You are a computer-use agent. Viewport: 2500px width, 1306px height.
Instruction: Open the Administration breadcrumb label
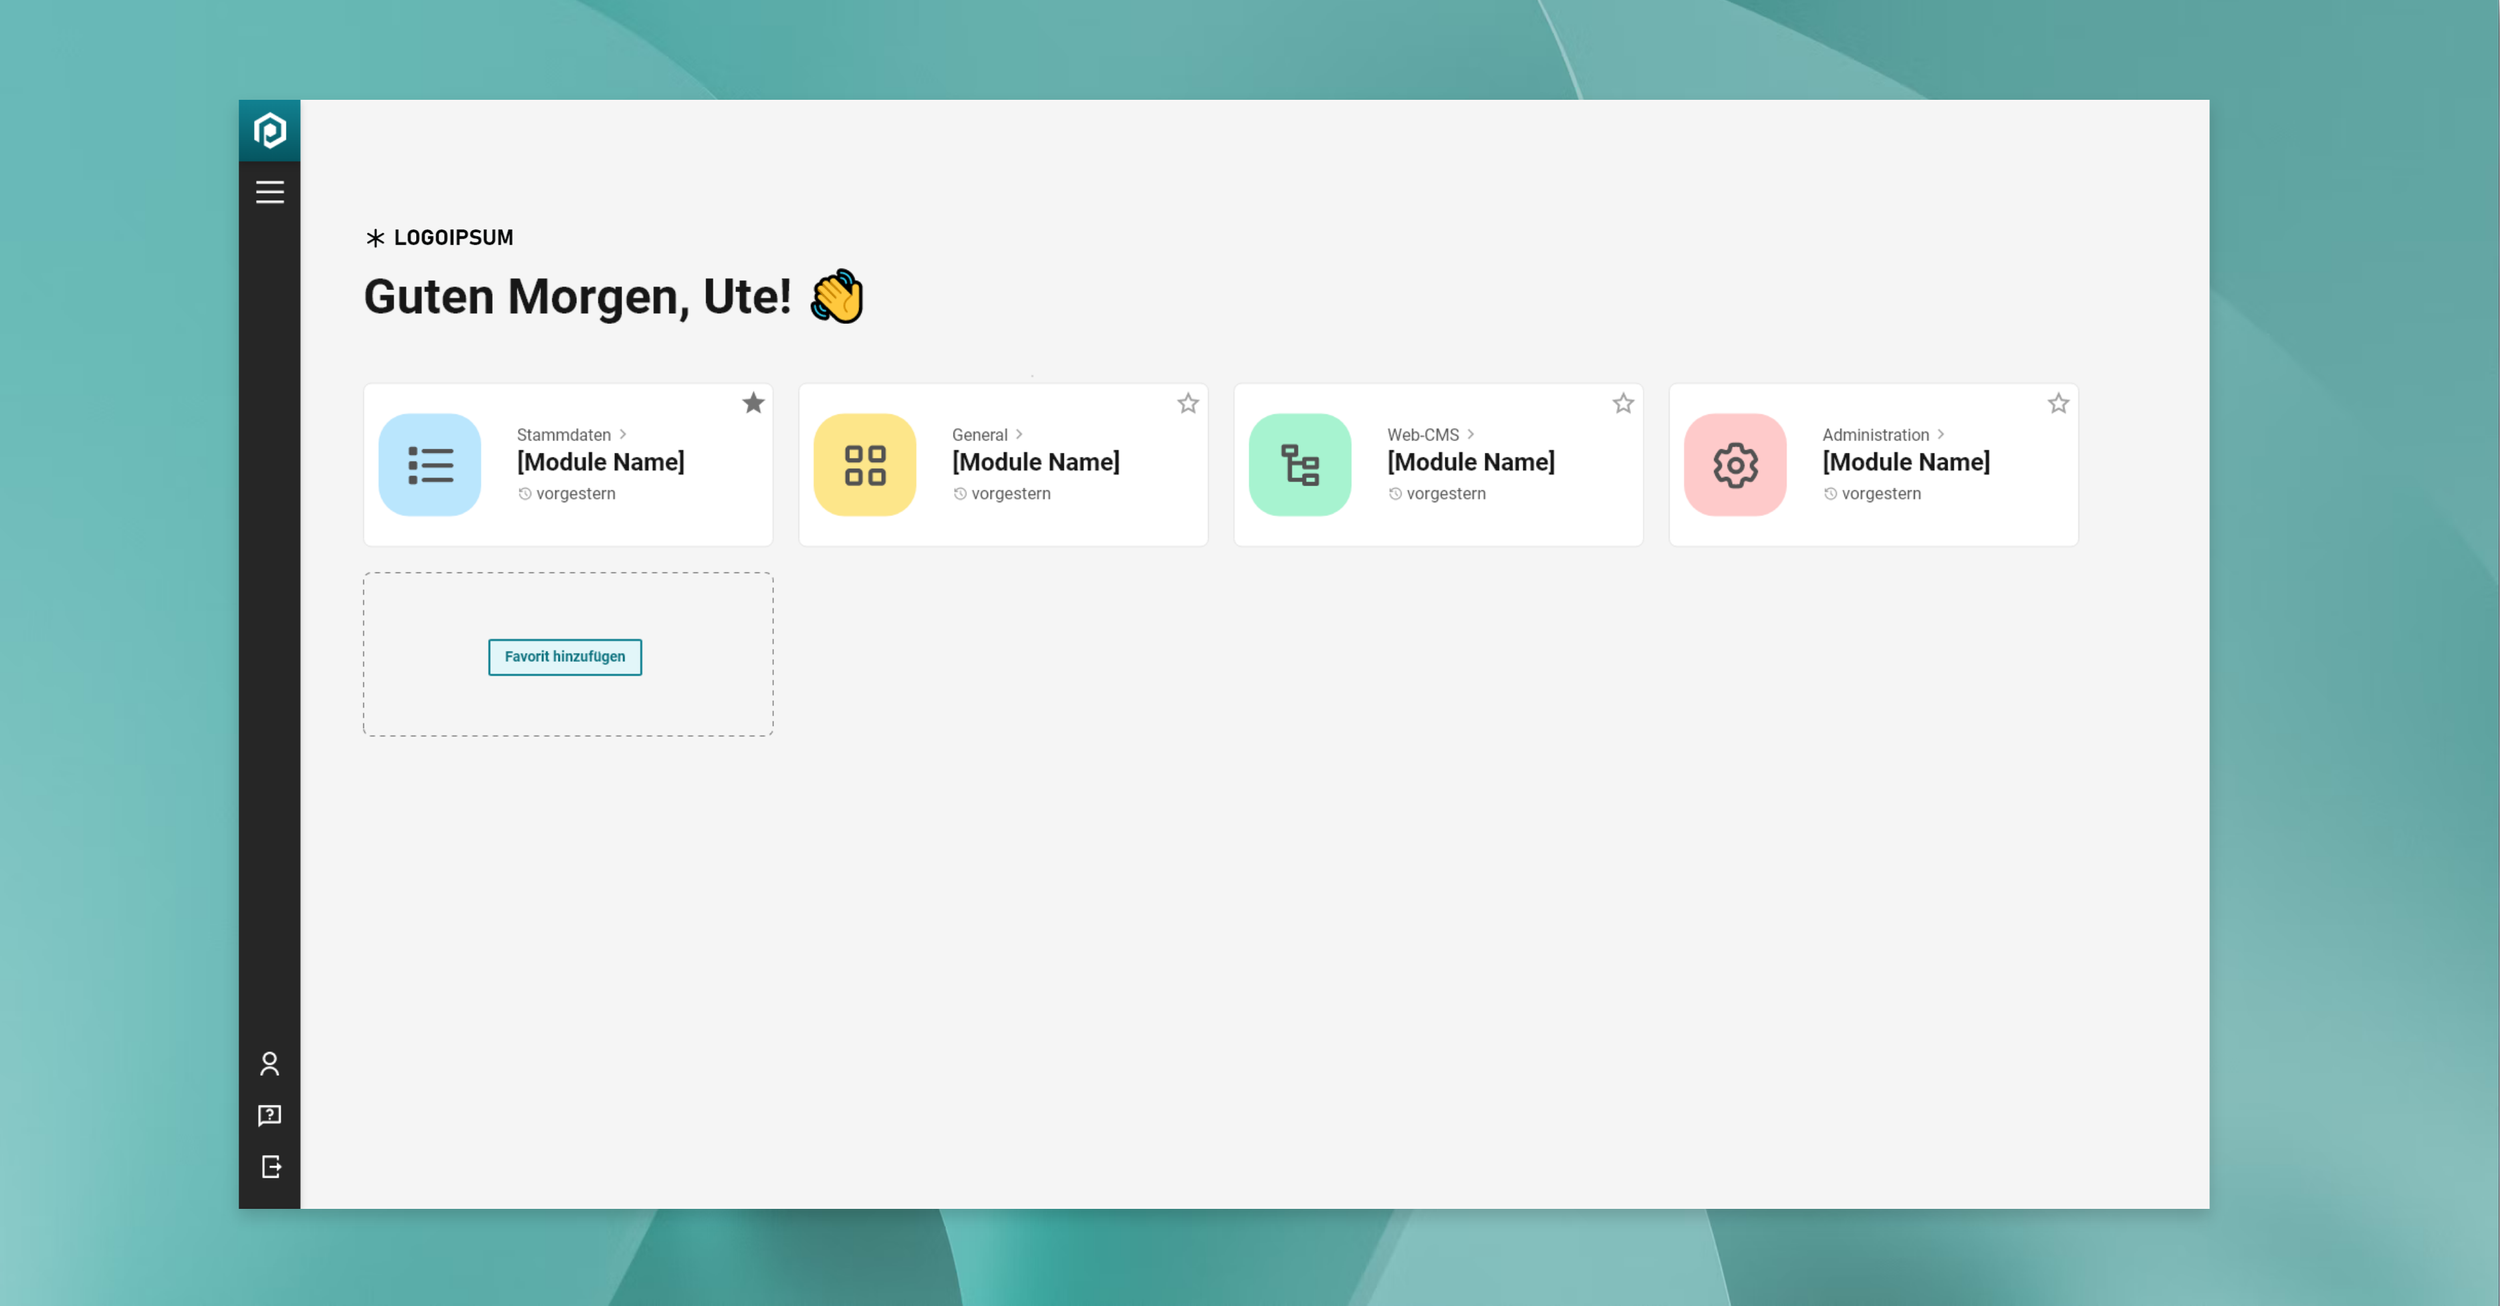click(1874, 435)
